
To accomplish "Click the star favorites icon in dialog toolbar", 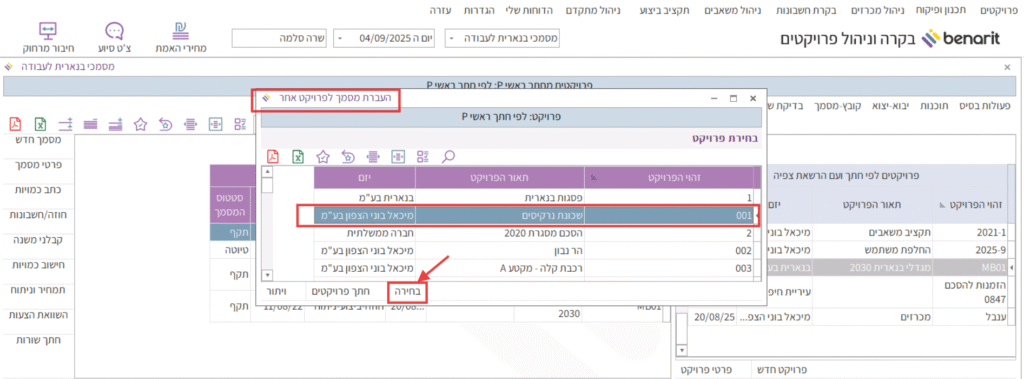I will click(x=323, y=156).
